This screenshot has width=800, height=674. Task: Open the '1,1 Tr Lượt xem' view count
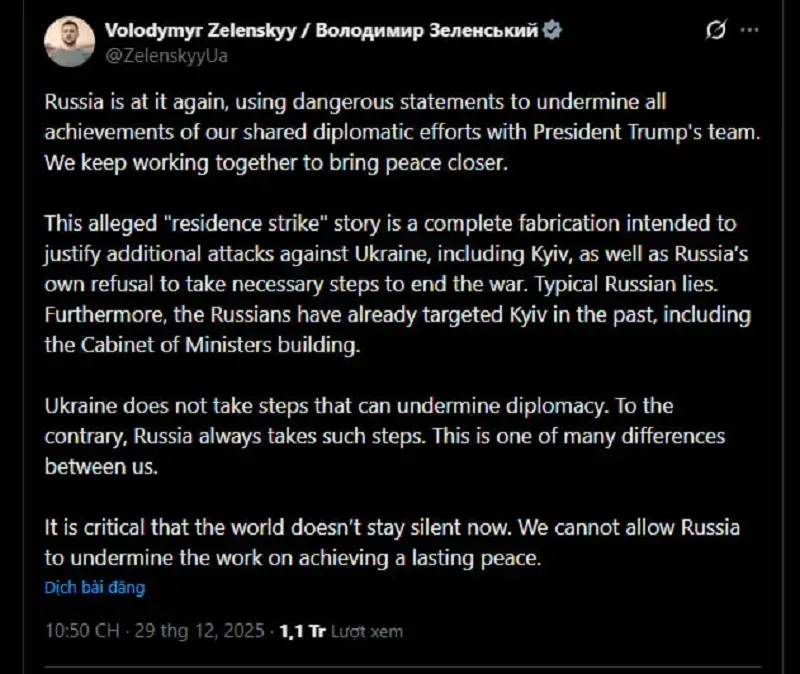(x=340, y=631)
